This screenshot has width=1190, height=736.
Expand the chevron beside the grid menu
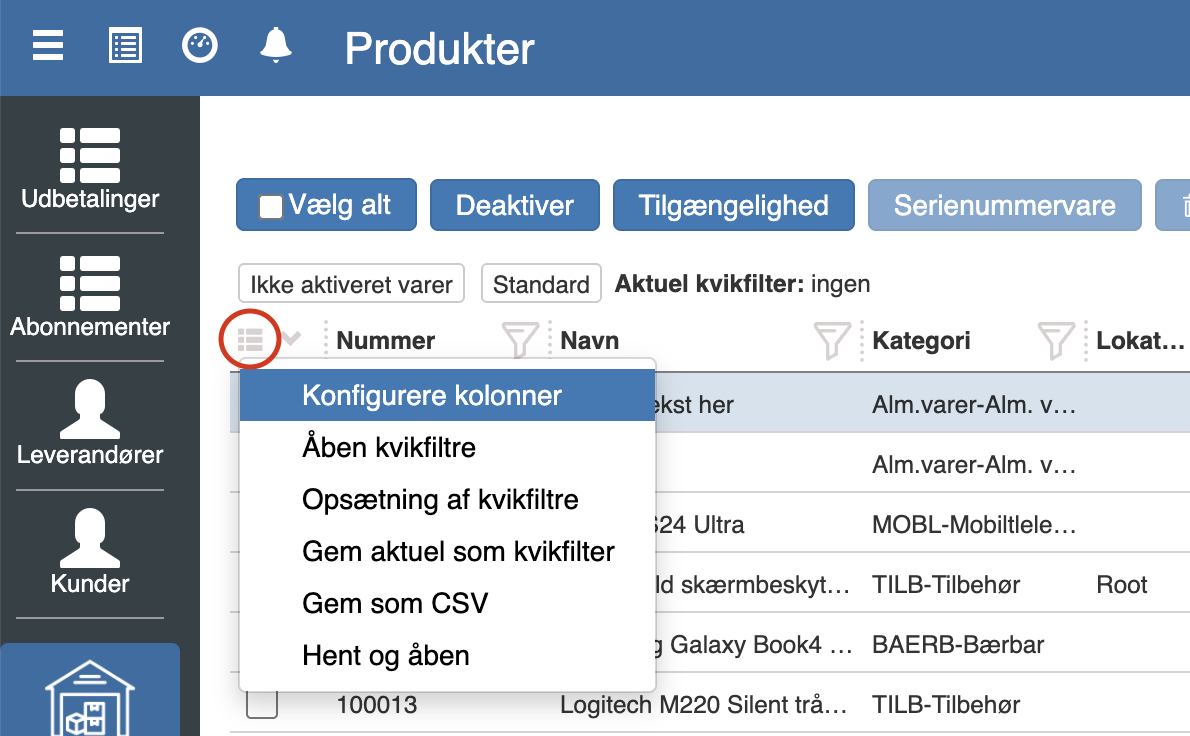(291, 339)
